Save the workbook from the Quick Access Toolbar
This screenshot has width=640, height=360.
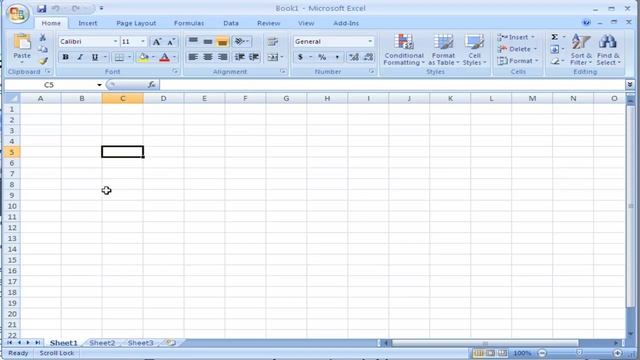[x=41, y=9]
